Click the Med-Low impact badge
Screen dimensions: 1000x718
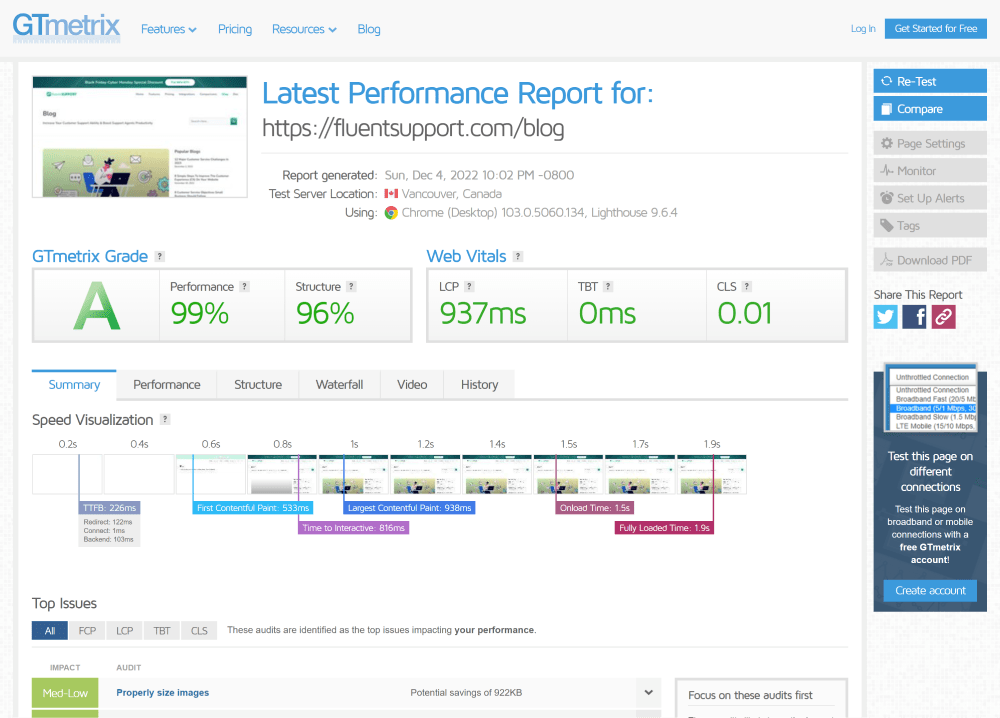[x=65, y=693]
